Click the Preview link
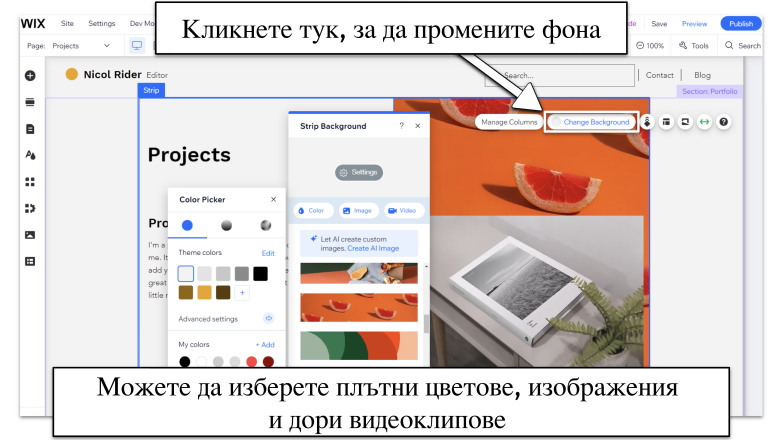 click(x=694, y=24)
